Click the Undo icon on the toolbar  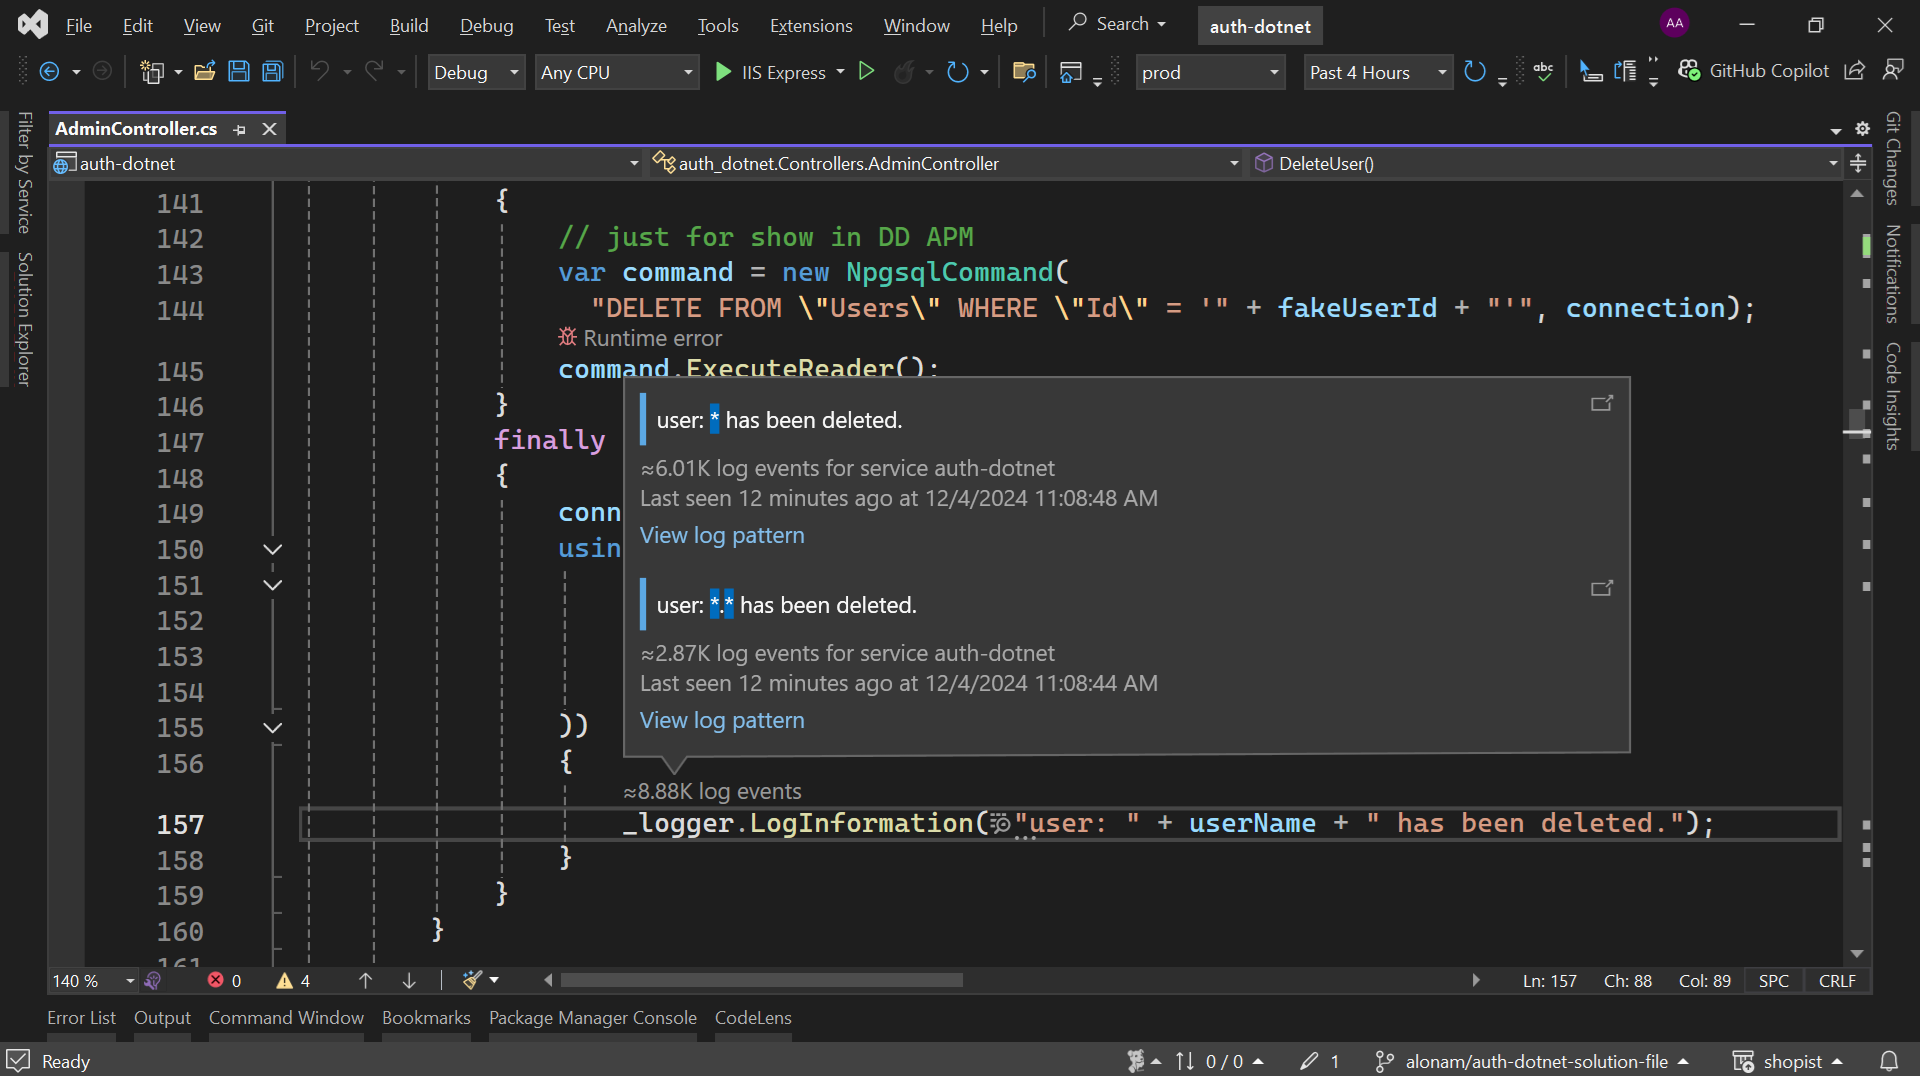click(x=319, y=71)
